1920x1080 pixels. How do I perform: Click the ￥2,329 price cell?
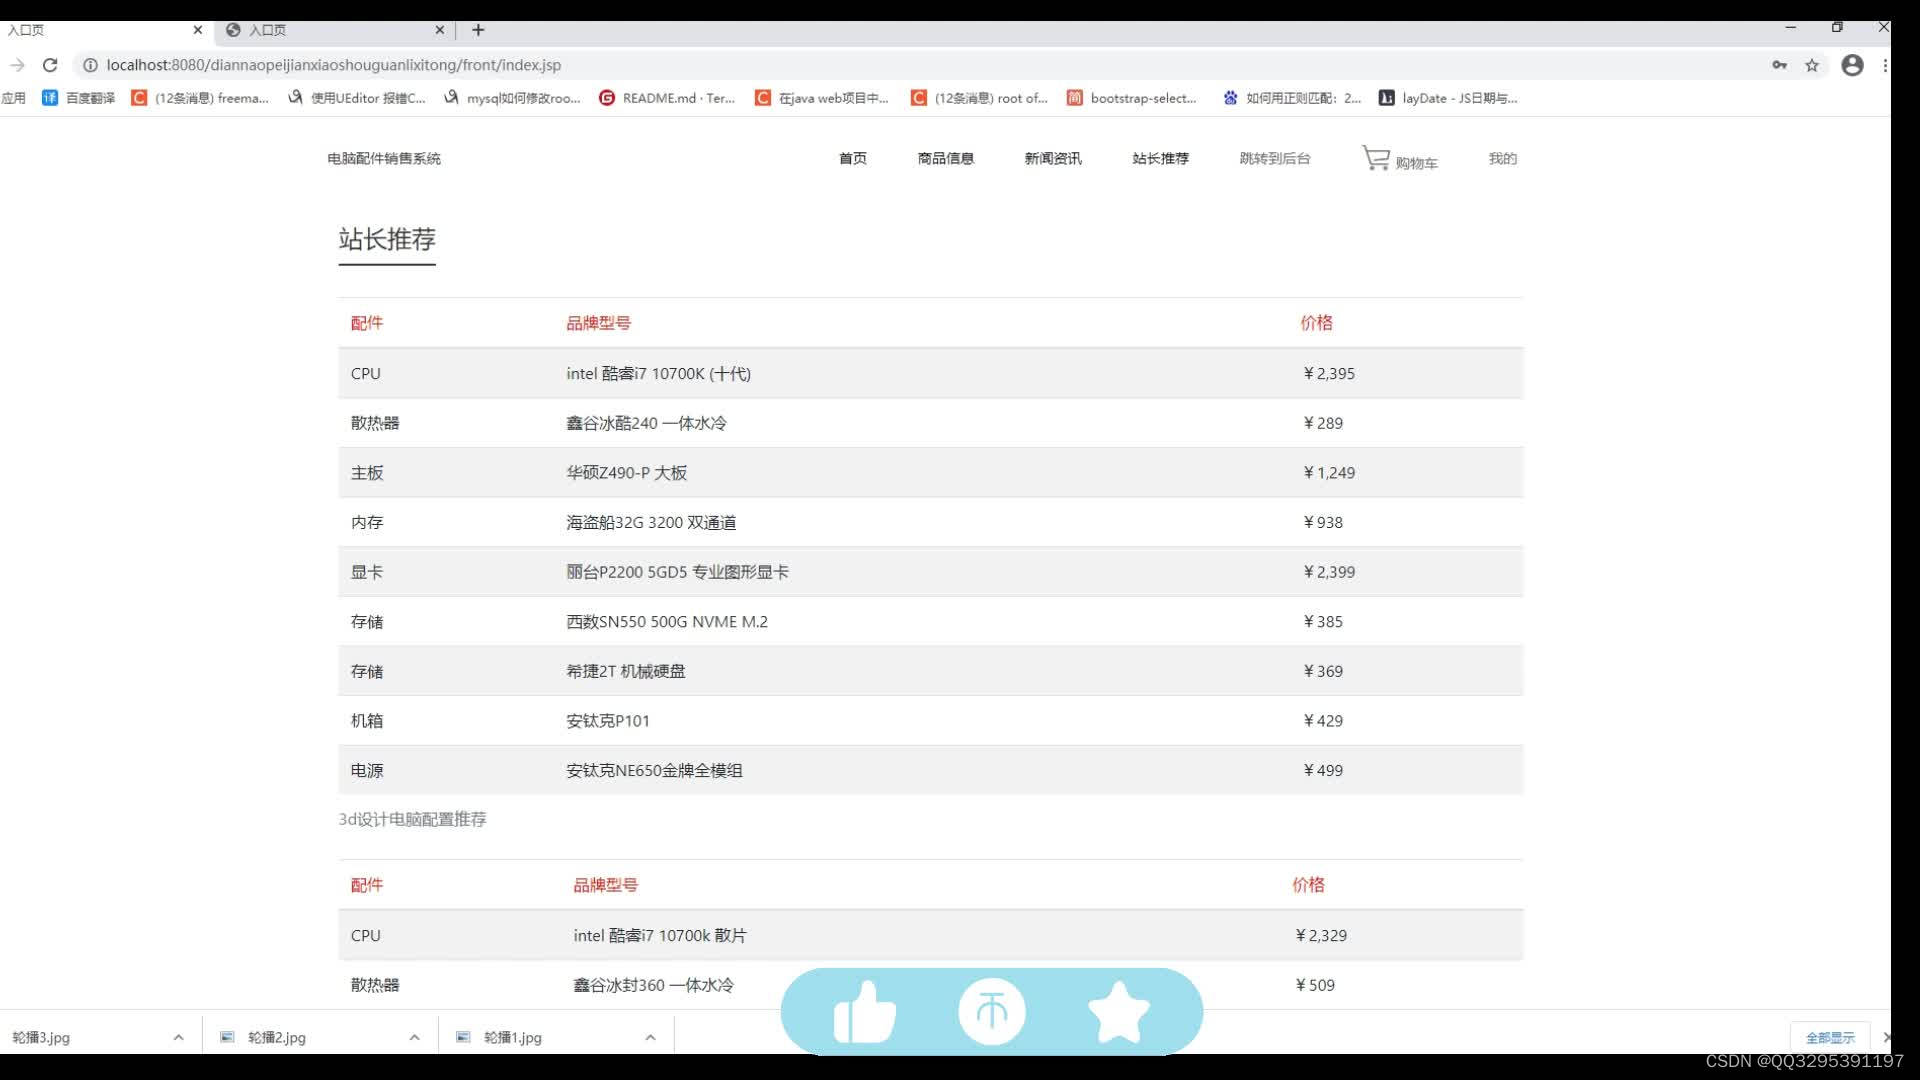click(1320, 936)
